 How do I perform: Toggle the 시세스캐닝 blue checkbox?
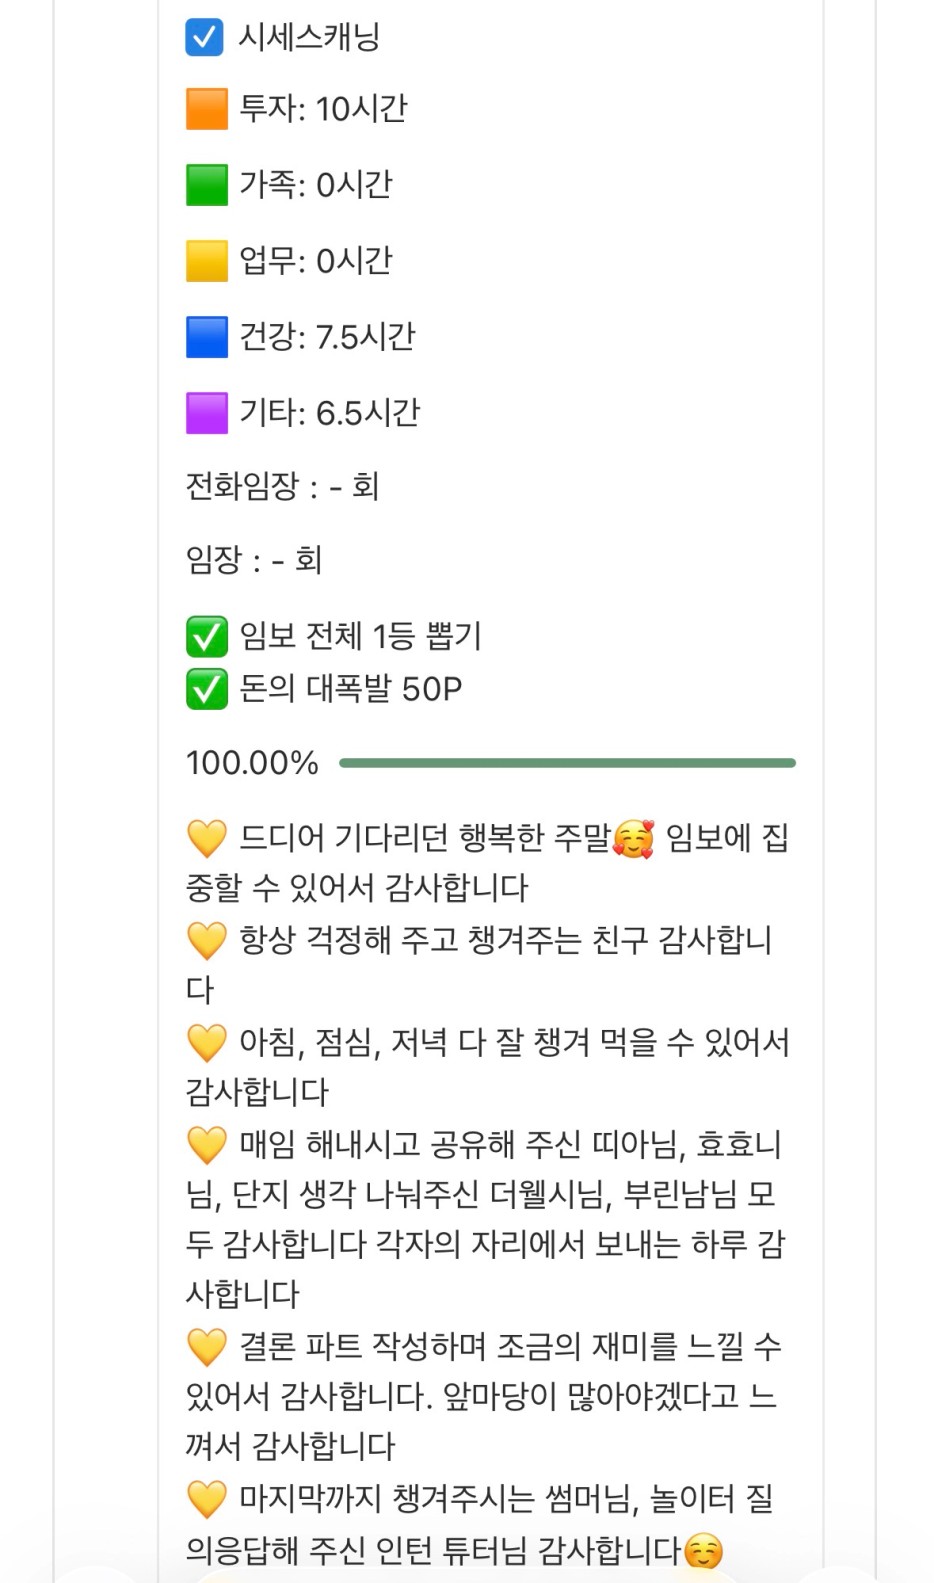(205, 37)
